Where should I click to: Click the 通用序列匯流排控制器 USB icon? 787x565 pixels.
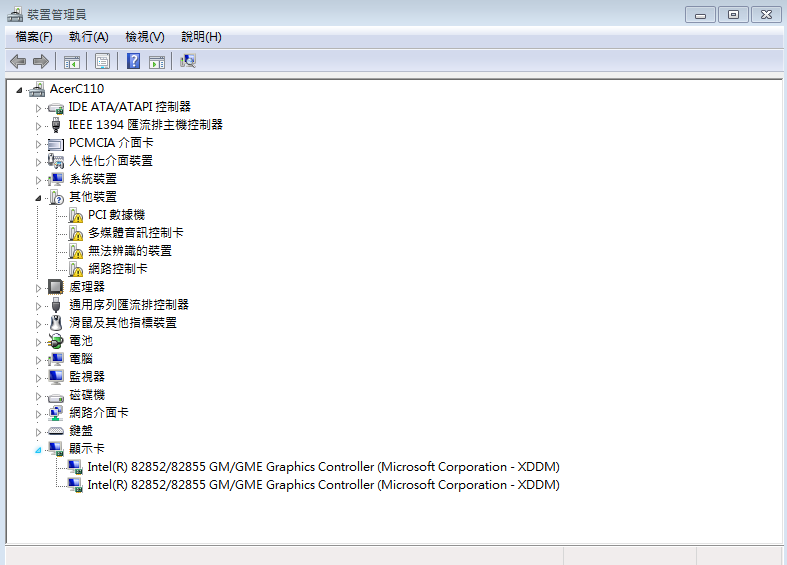56,305
